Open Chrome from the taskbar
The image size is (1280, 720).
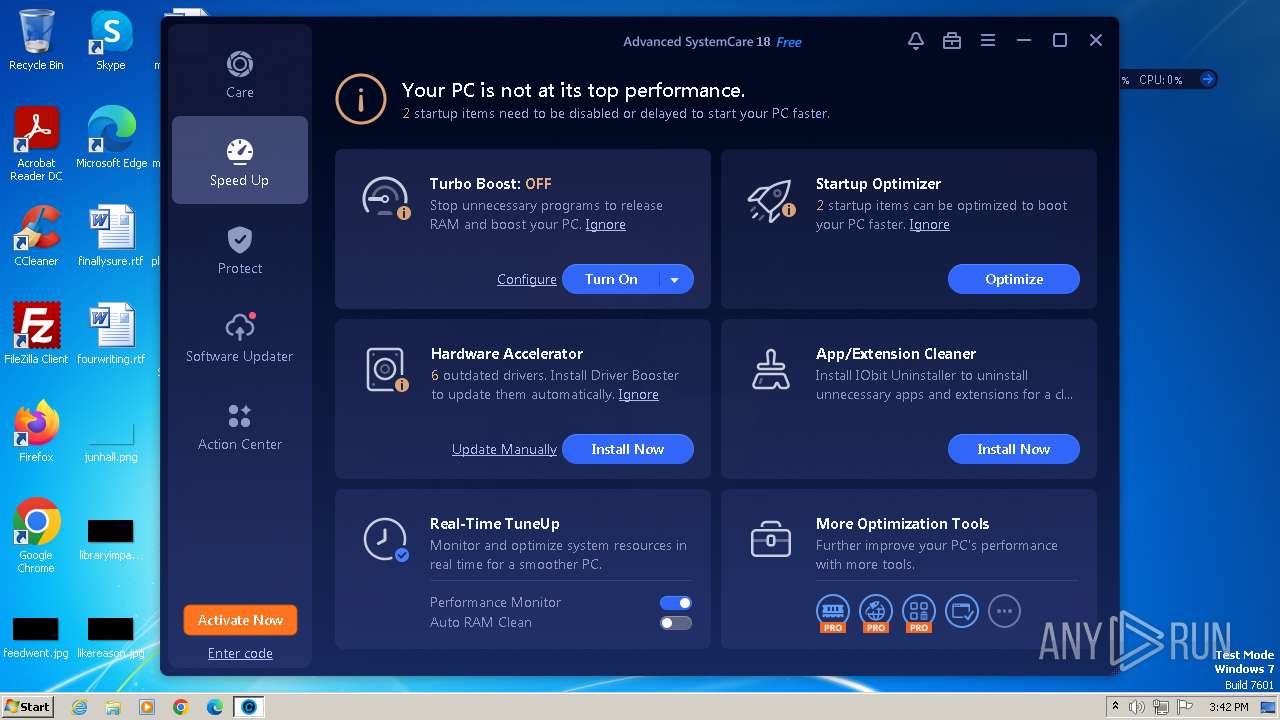coord(181,707)
